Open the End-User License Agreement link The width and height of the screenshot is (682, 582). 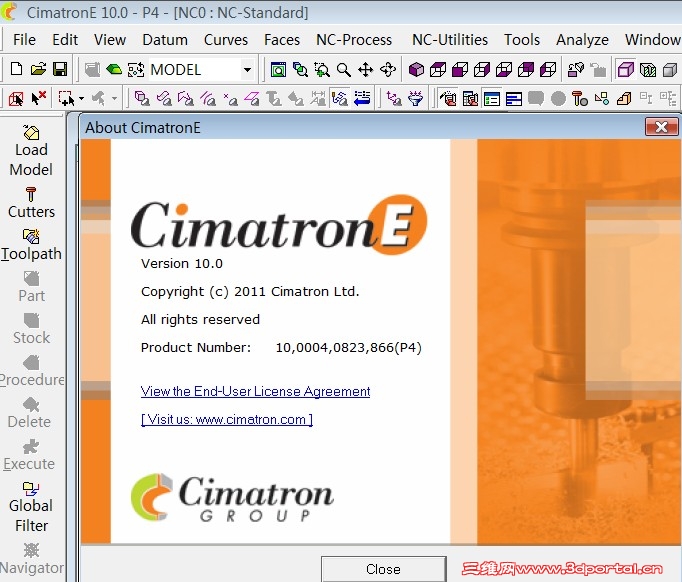pyautogui.click(x=255, y=391)
